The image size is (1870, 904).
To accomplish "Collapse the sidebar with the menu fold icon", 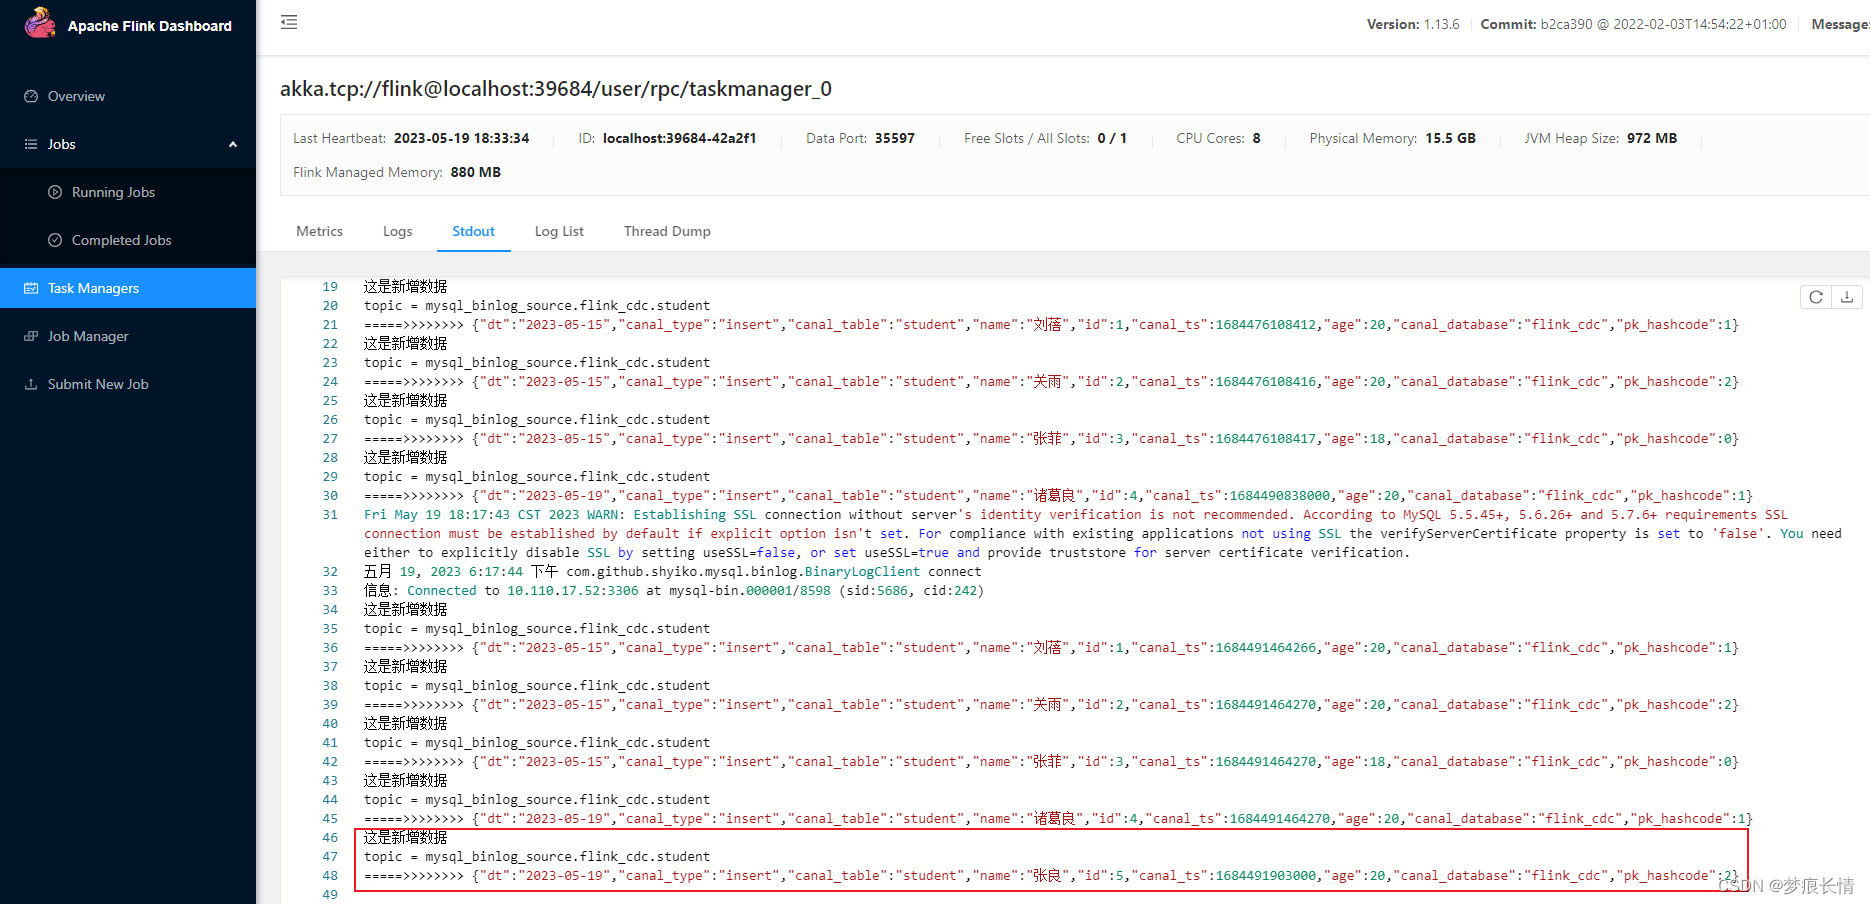I will (289, 22).
